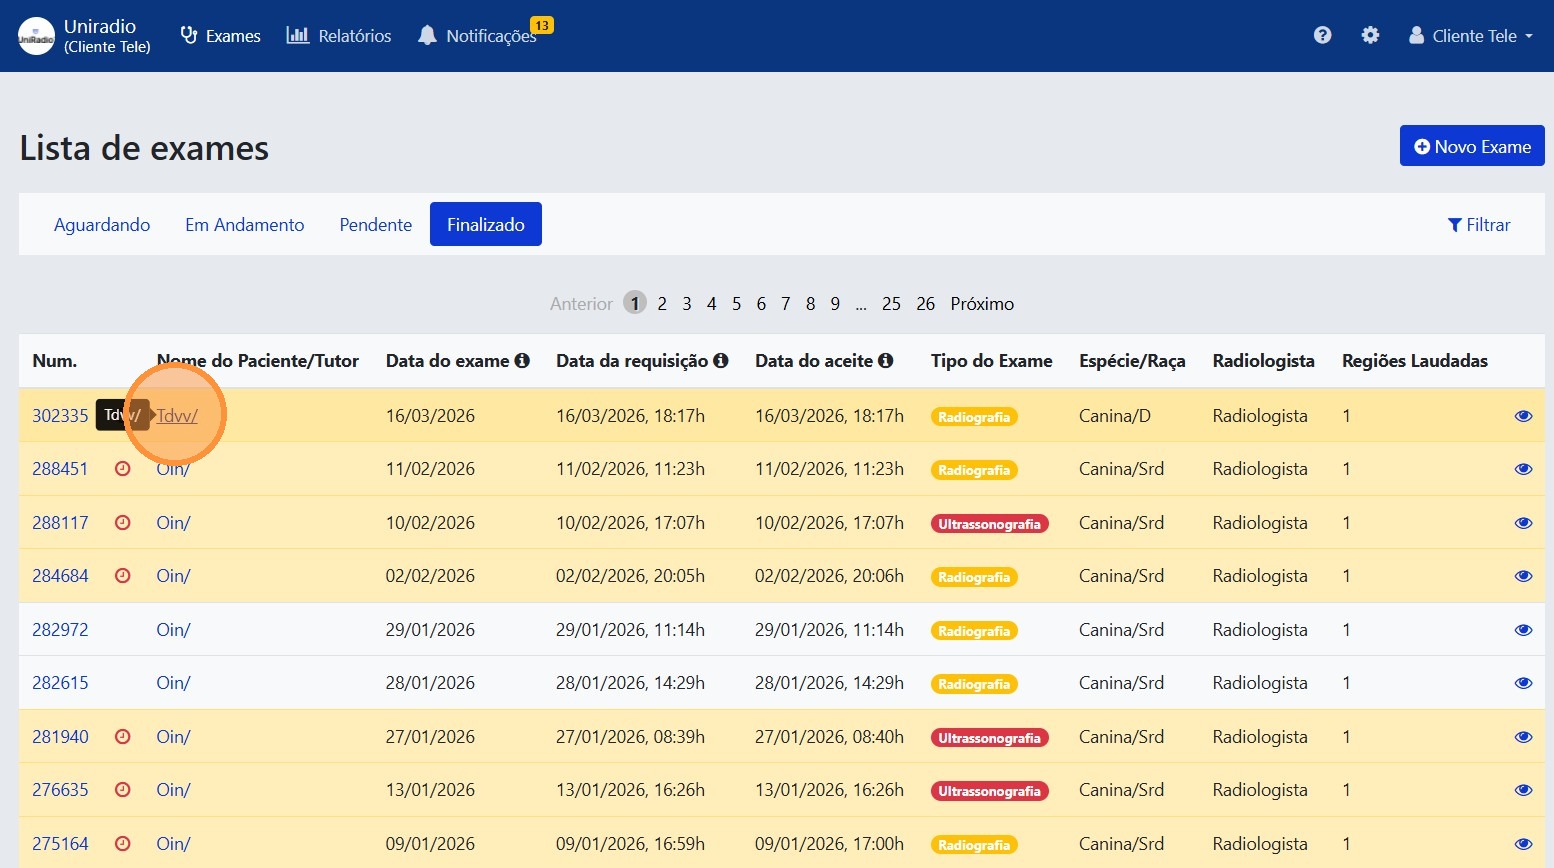Click info icon beside Data do aceite
Image resolution: width=1554 pixels, height=868 pixels.
click(x=885, y=361)
